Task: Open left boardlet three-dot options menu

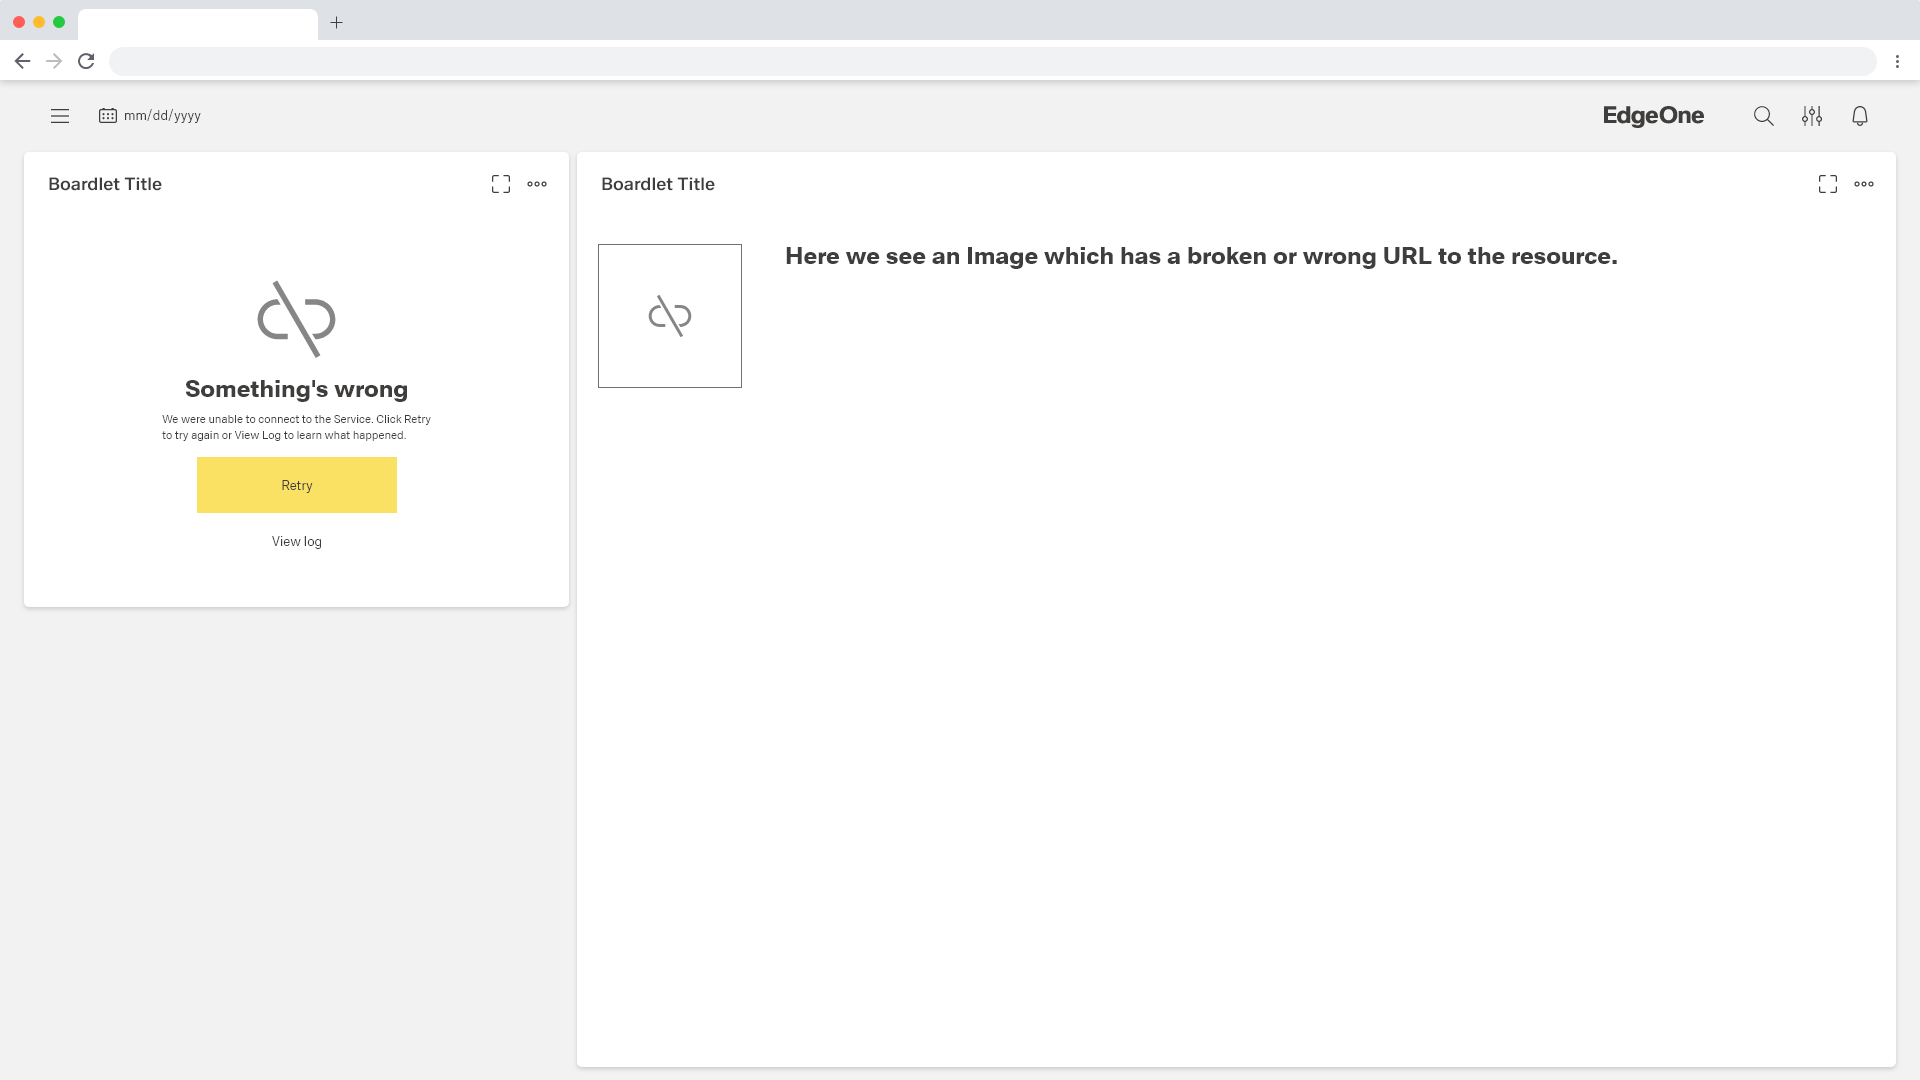Action: point(537,184)
